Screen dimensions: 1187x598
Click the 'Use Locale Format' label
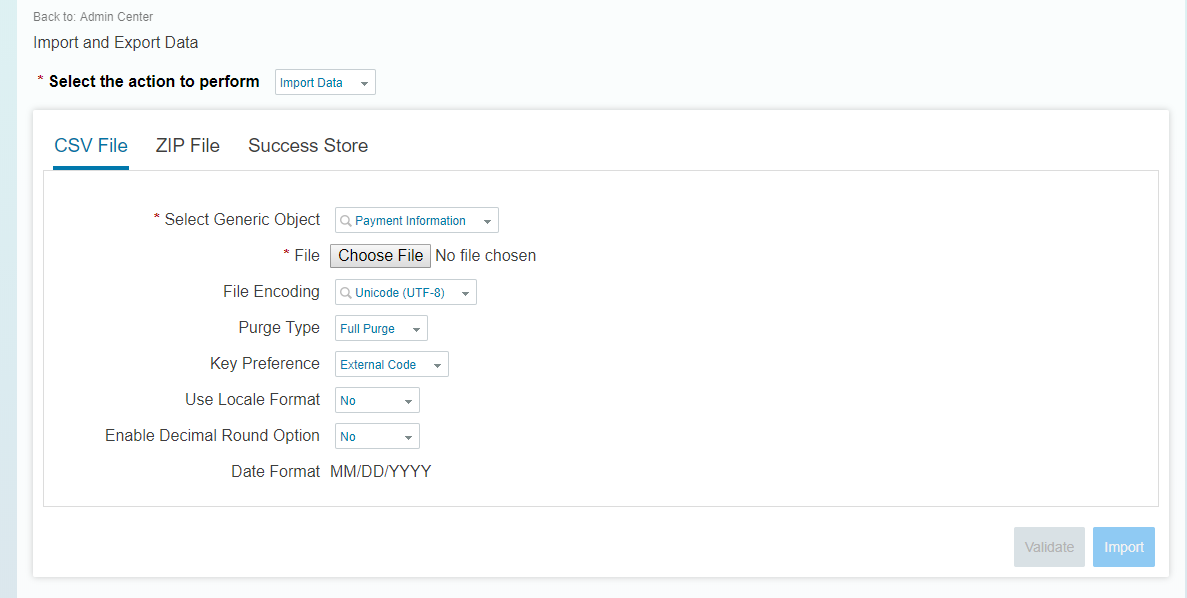click(x=253, y=399)
